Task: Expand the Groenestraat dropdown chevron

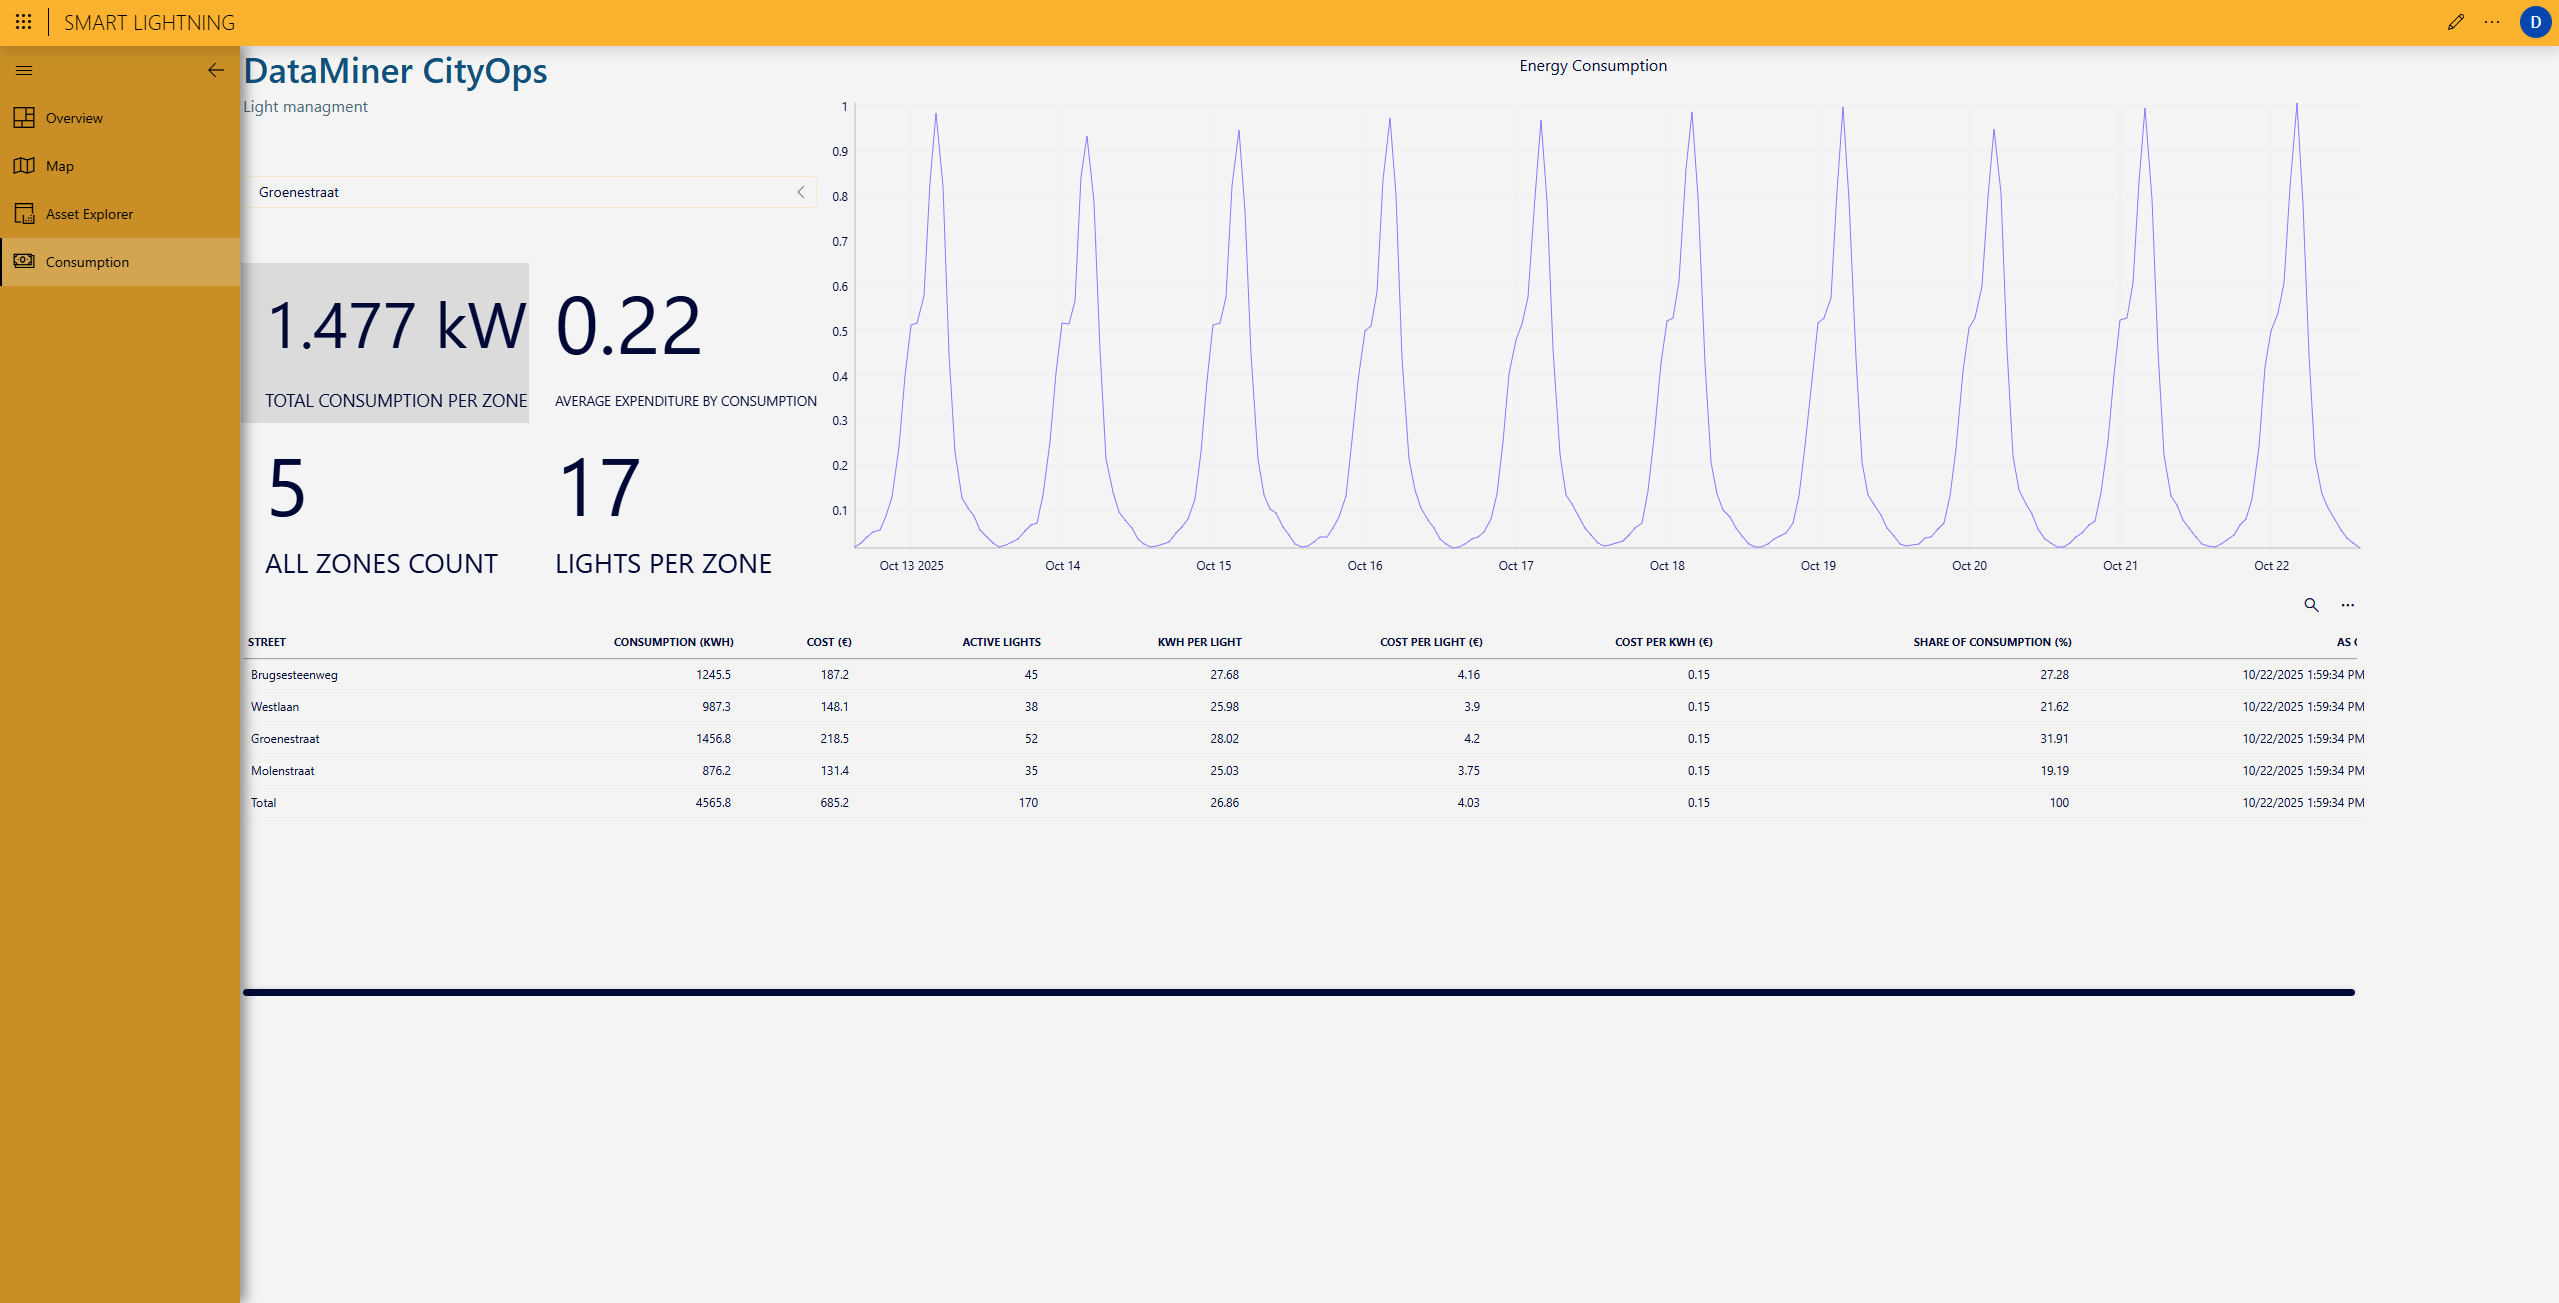Action: (x=800, y=192)
